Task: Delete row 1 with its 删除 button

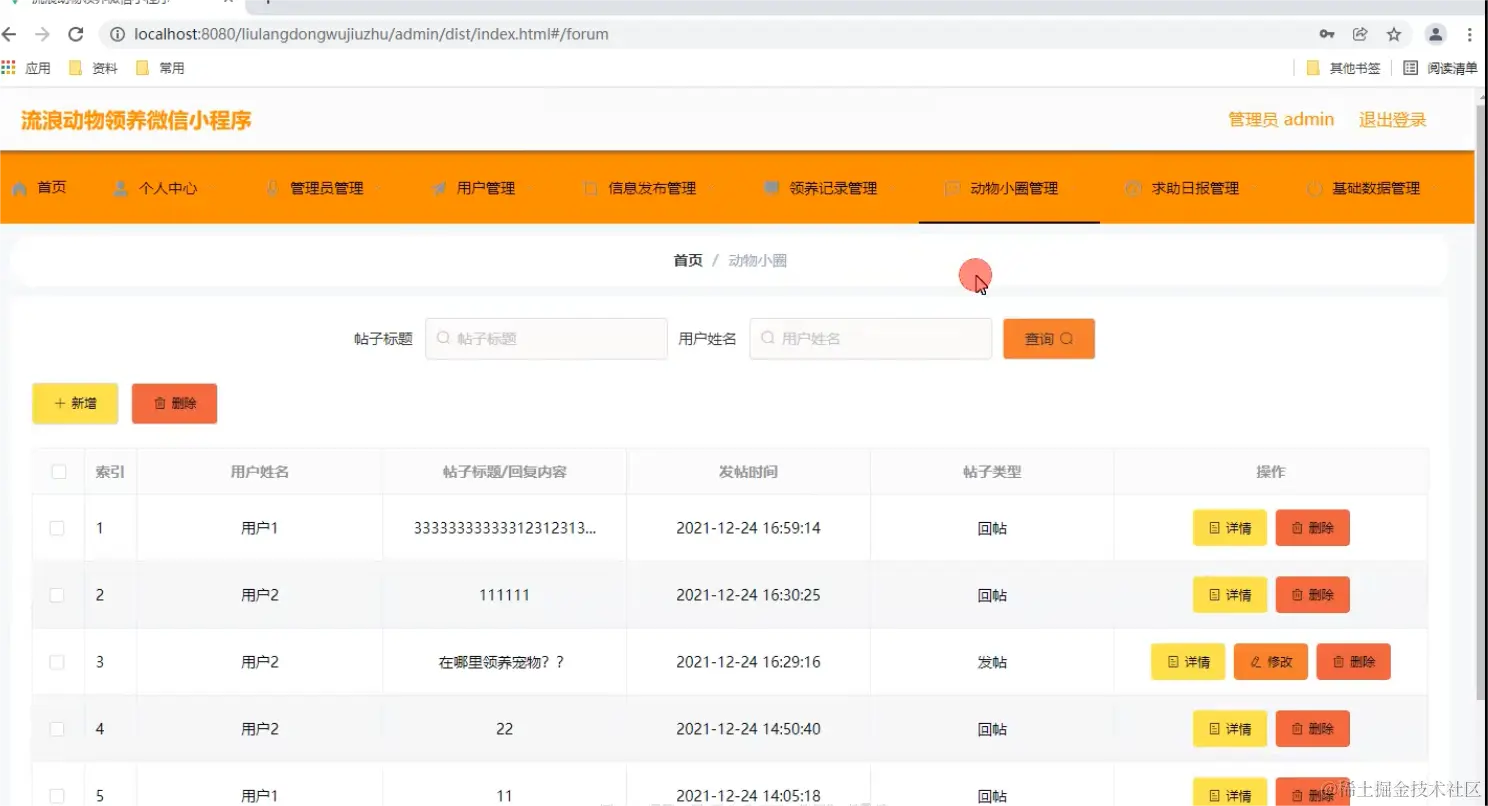Action: pos(1312,528)
